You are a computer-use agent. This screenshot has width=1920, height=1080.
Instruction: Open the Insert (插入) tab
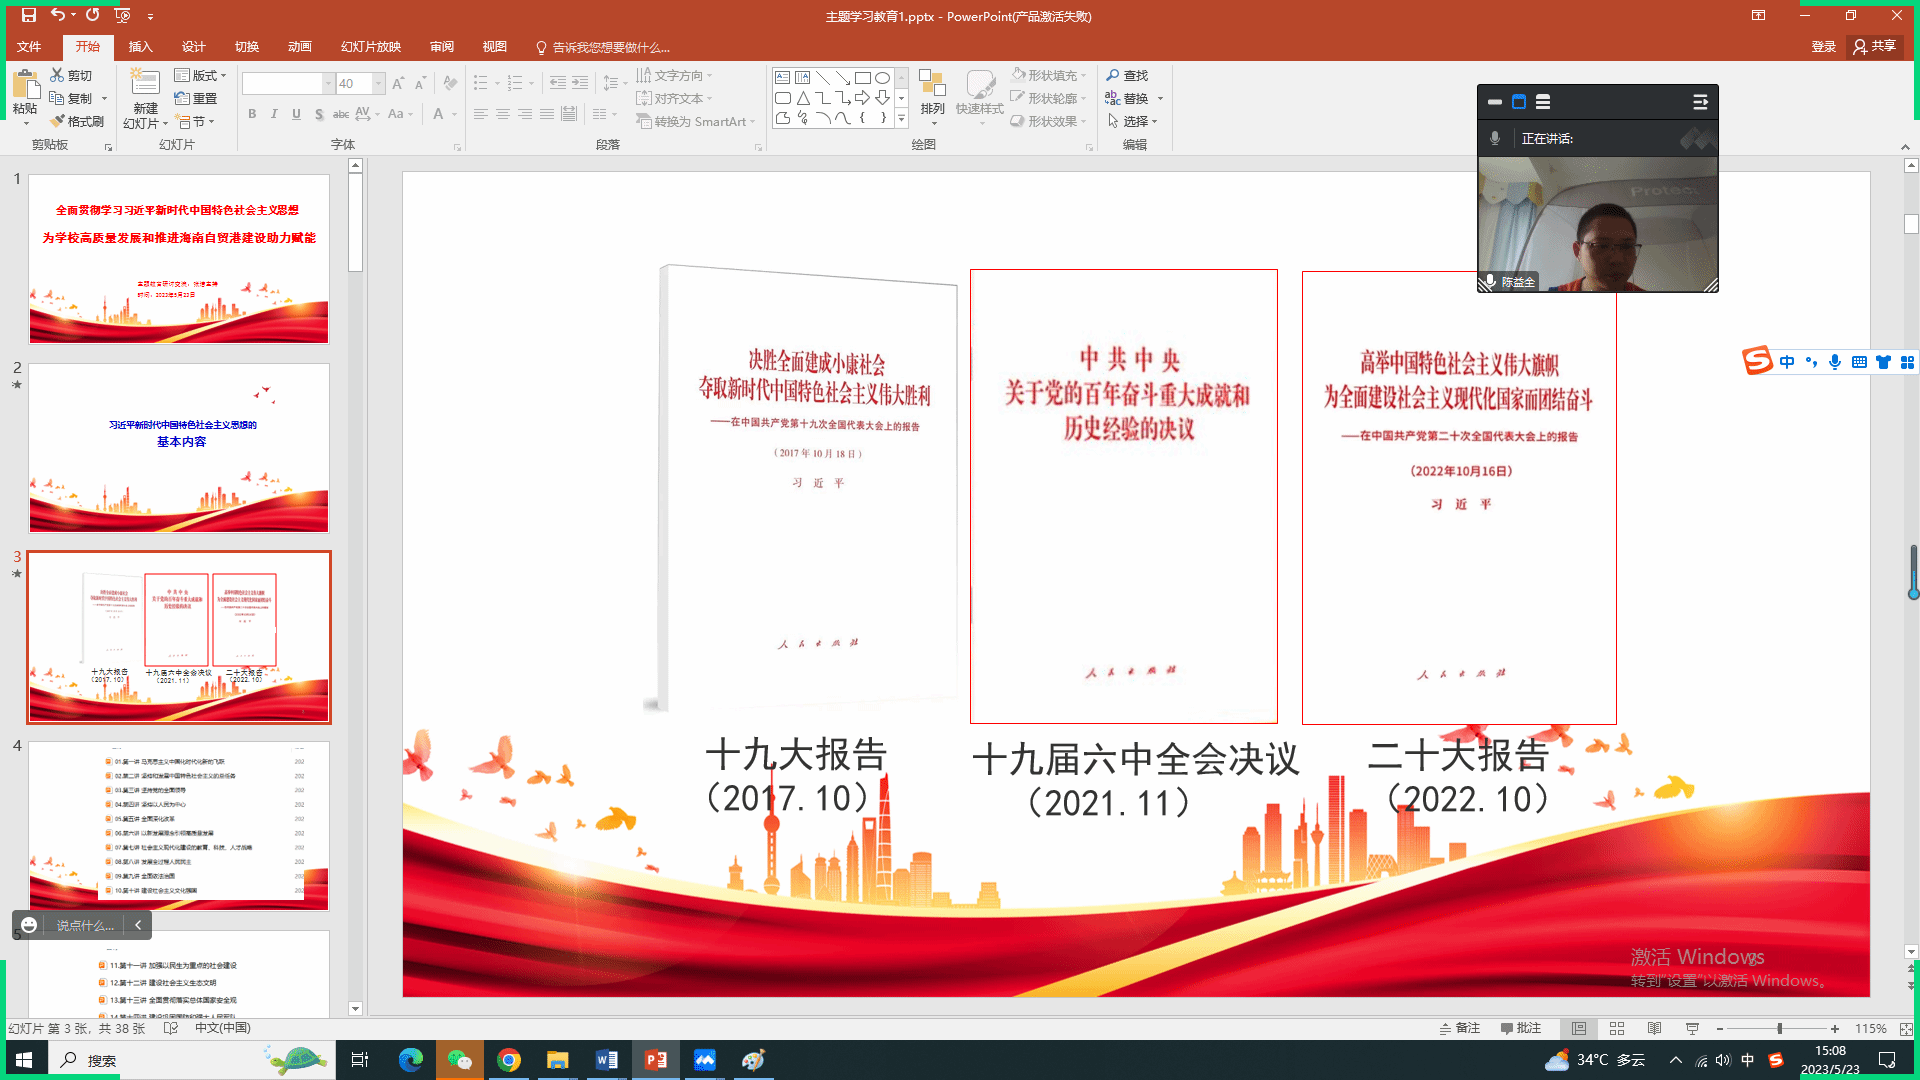point(140,47)
